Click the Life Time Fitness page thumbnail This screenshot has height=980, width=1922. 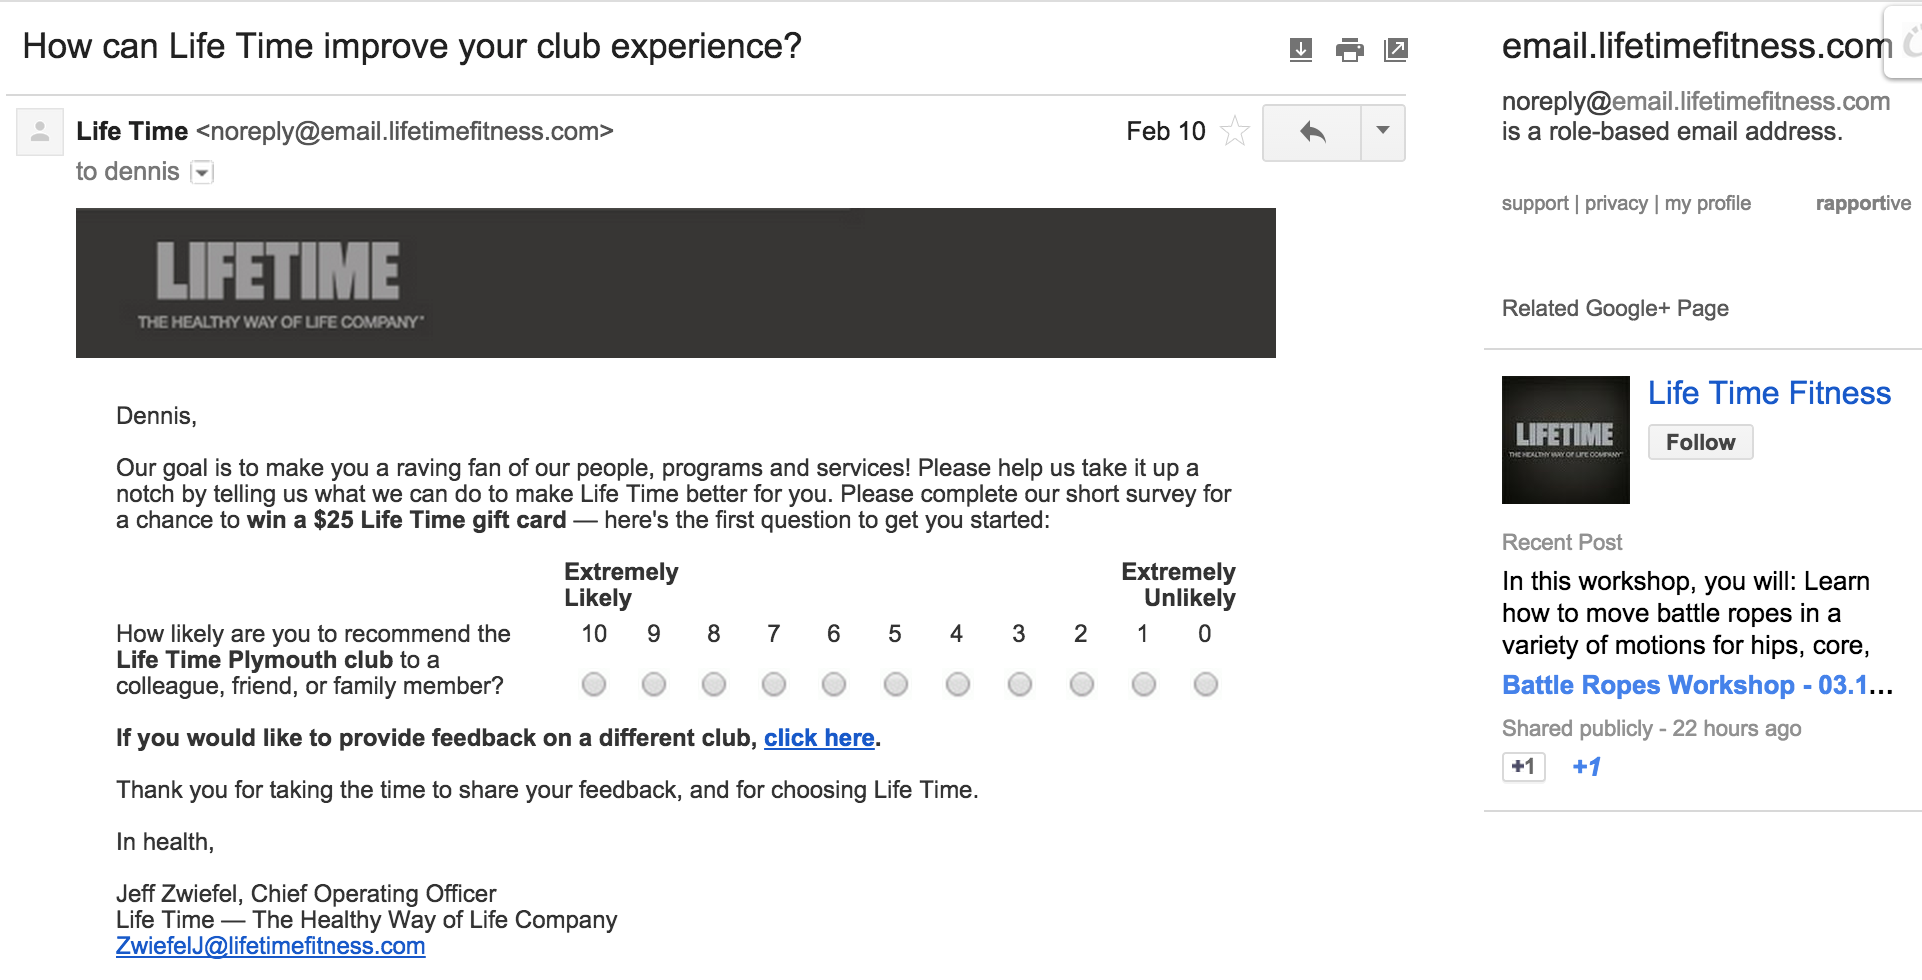(1565, 439)
